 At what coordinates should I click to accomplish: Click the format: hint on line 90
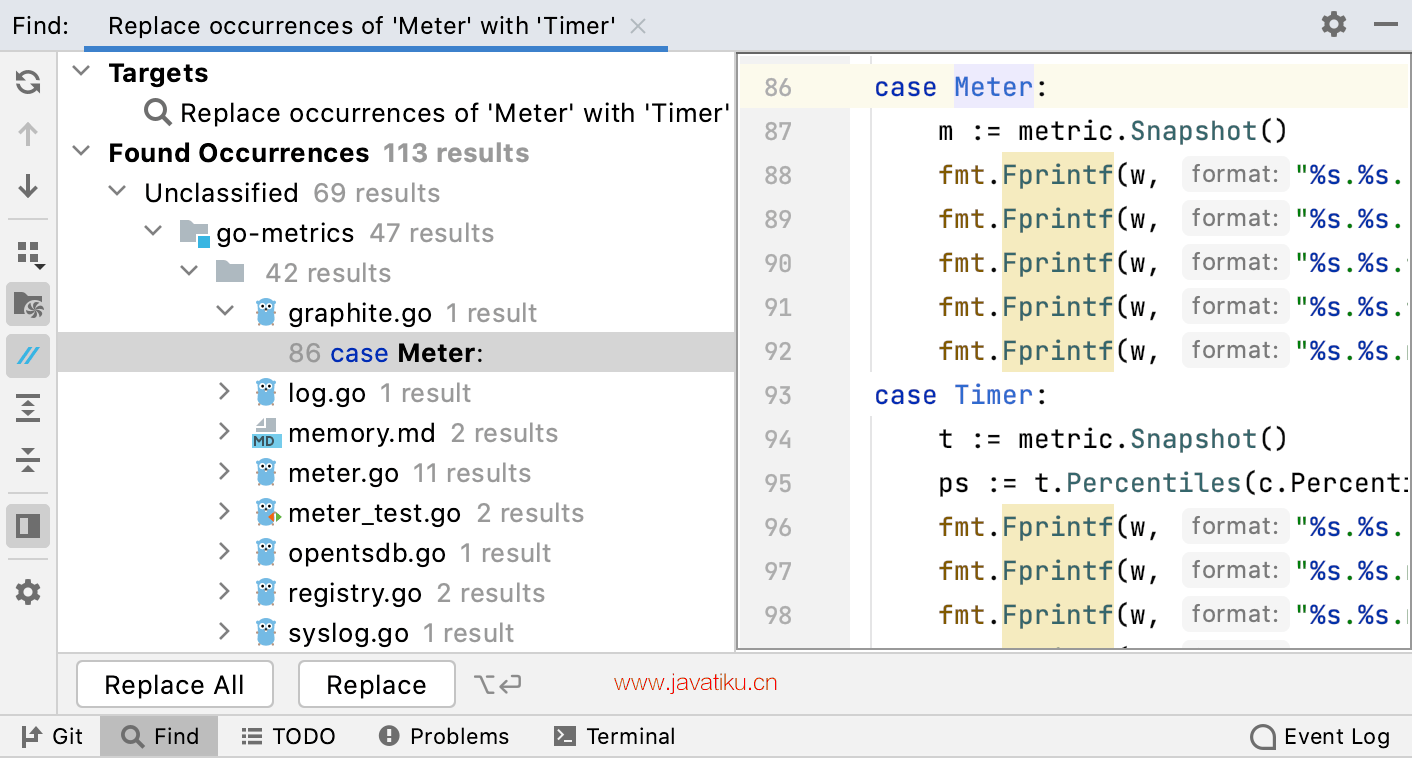pos(1234,262)
